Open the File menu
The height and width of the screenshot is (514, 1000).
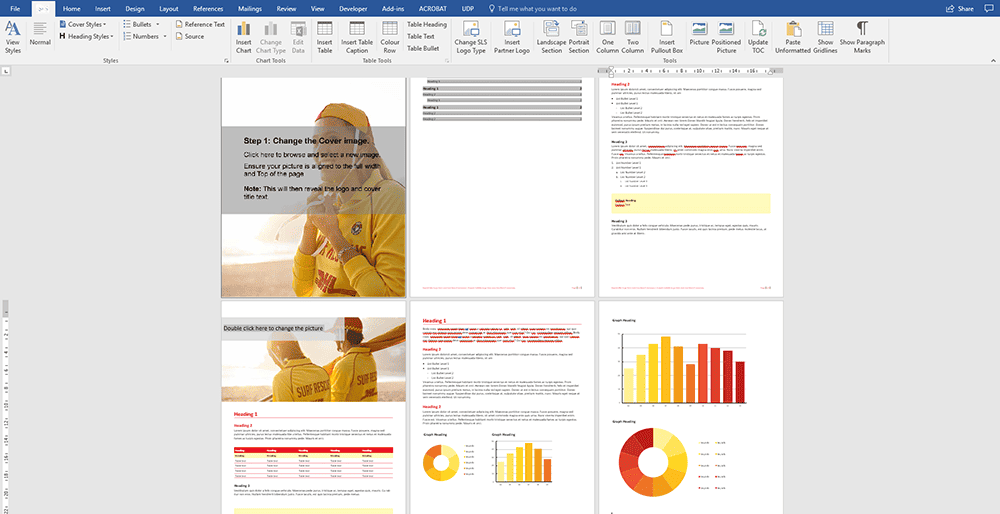pyautogui.click(x=15, y=9)
